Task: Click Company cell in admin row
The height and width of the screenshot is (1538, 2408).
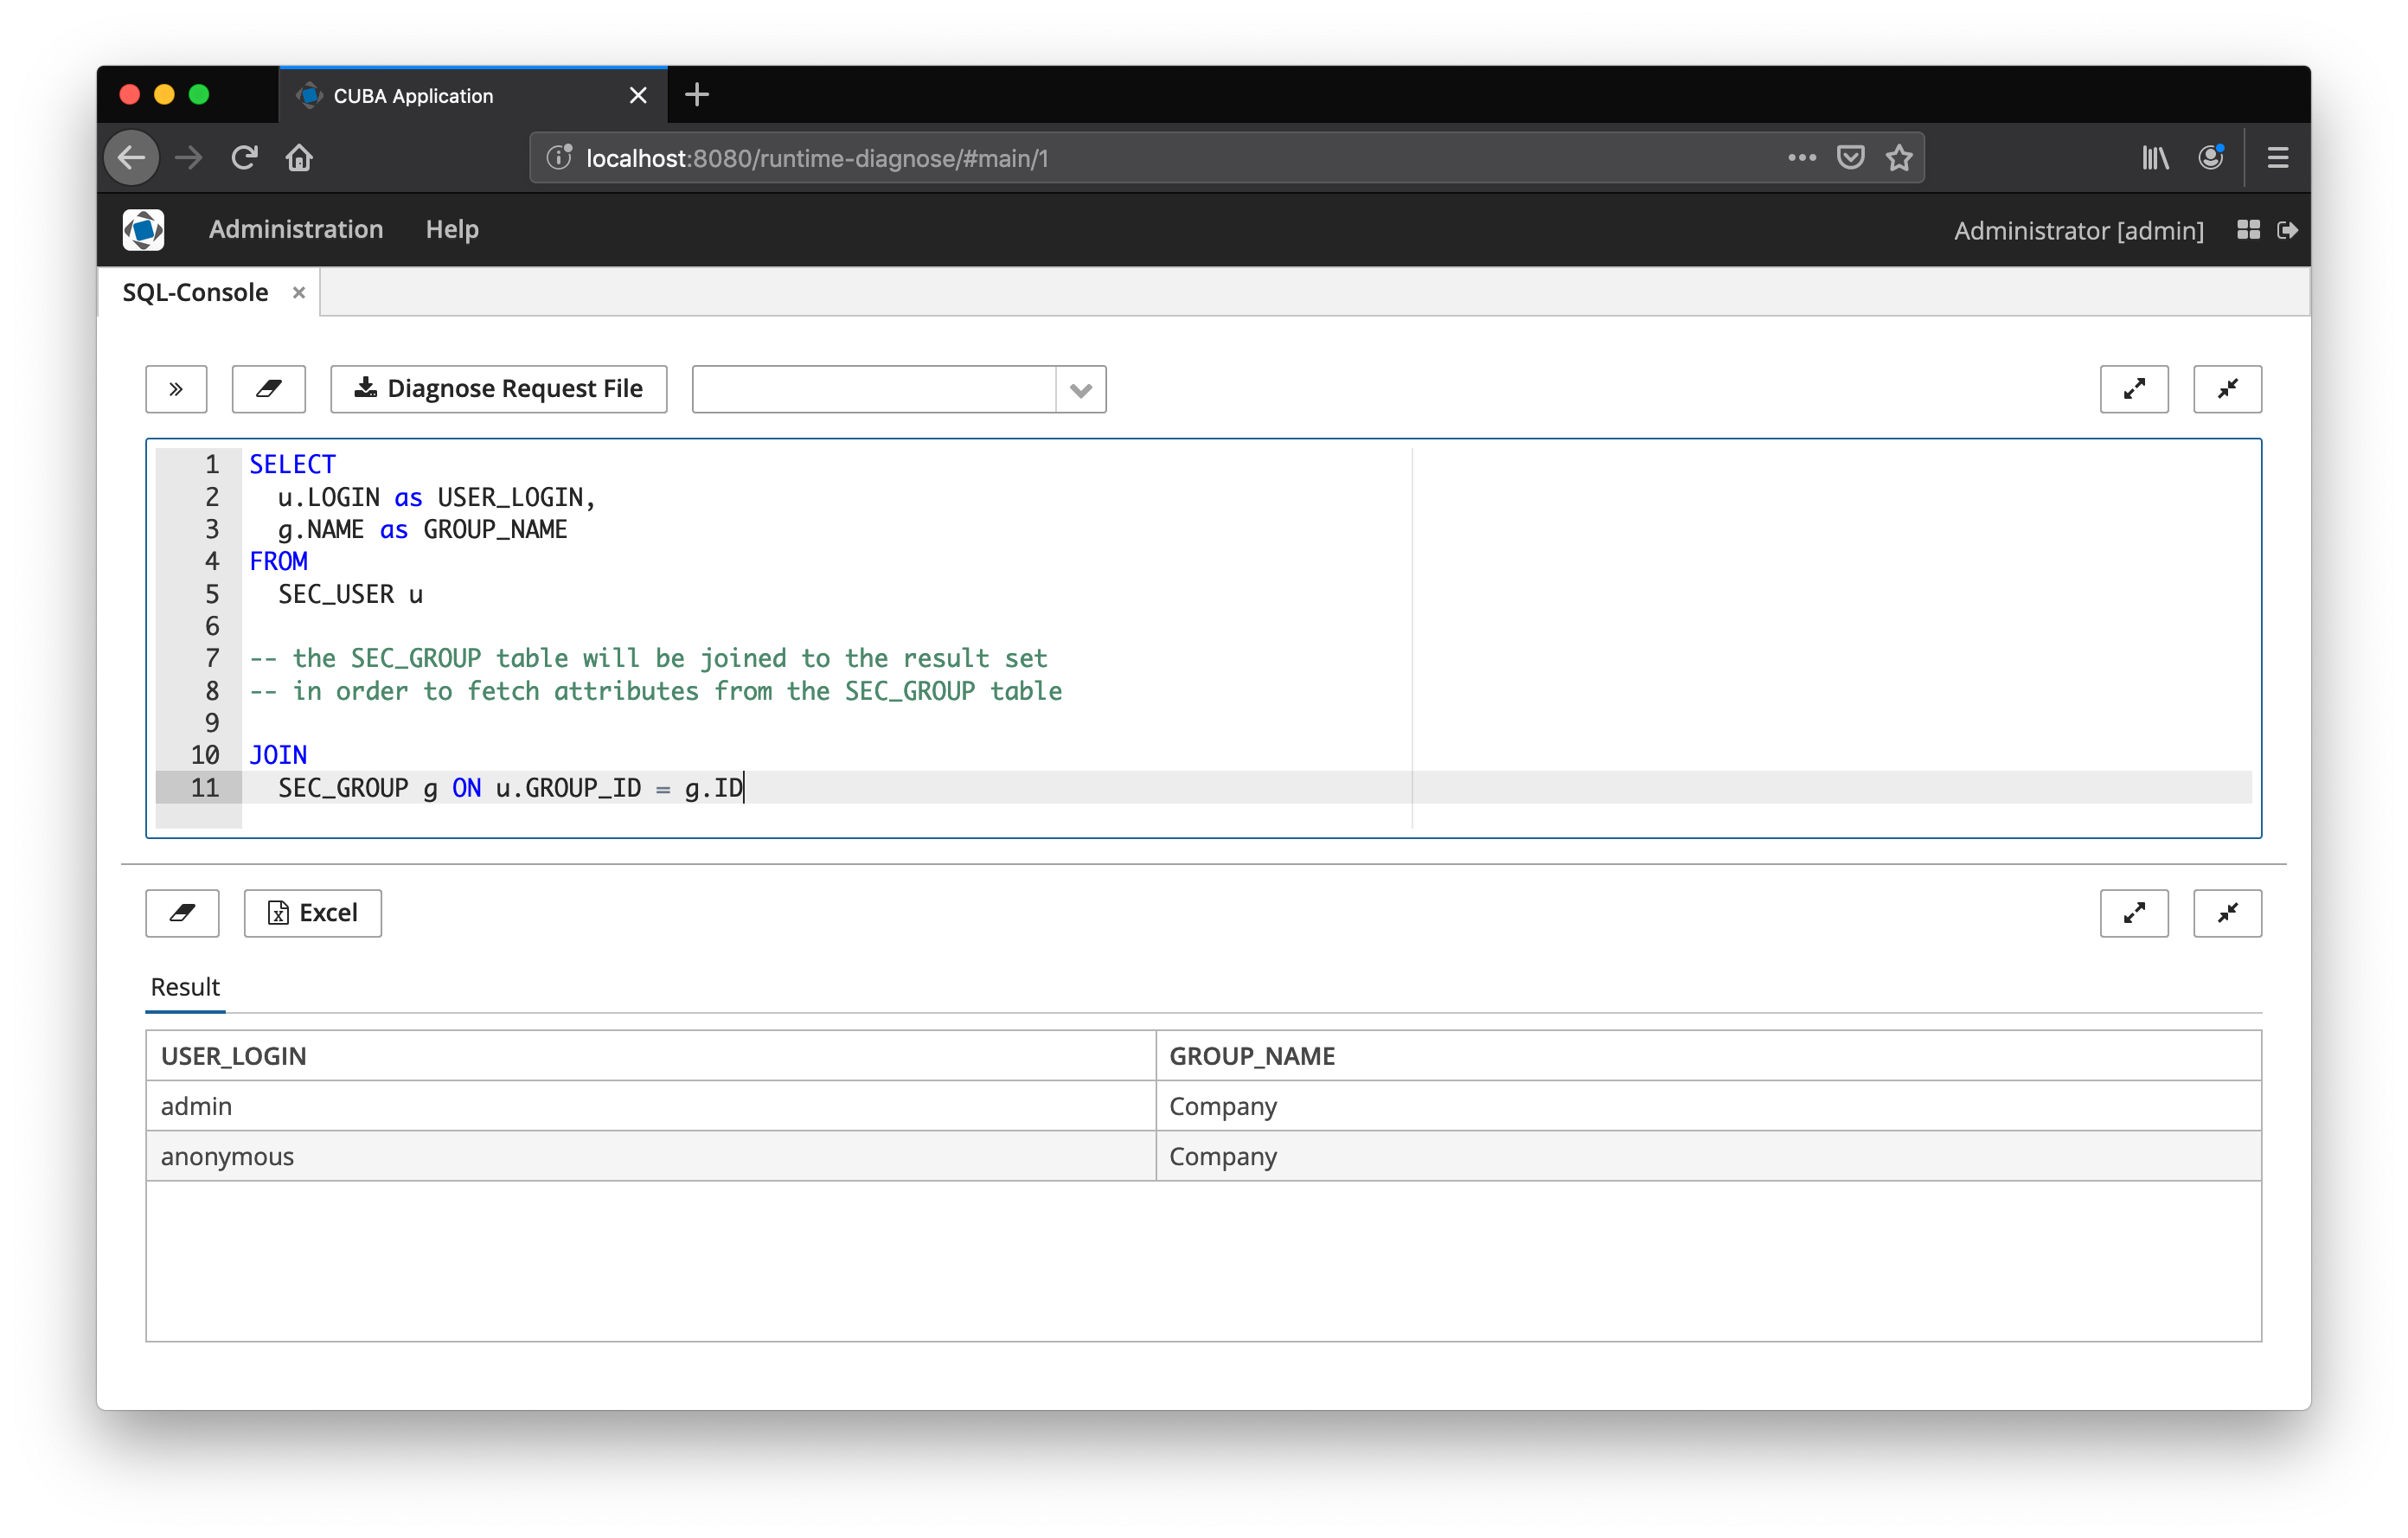Action: click(1708, 1106)
